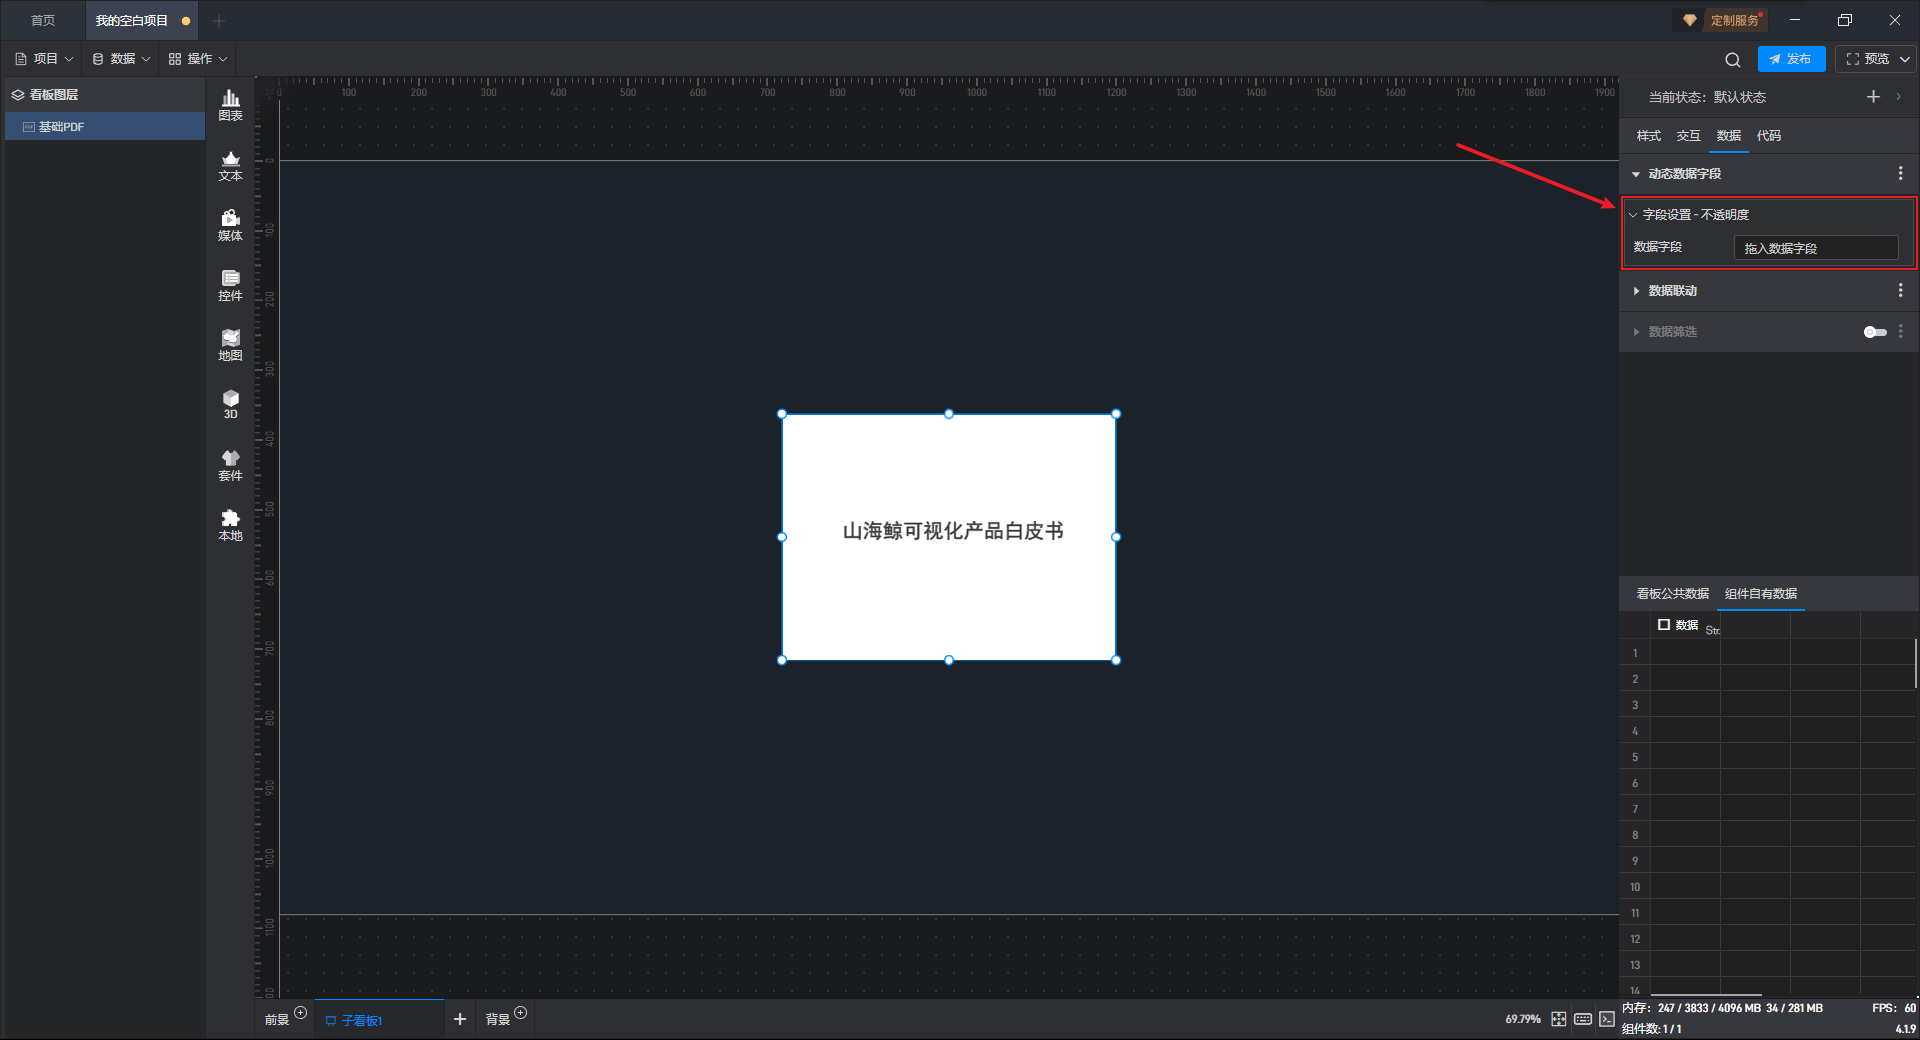The width and height of the screenshot is (1920, 1040).
Task: Click the zoom percentage 69.79%
Action: (x=1523, y=1019)
